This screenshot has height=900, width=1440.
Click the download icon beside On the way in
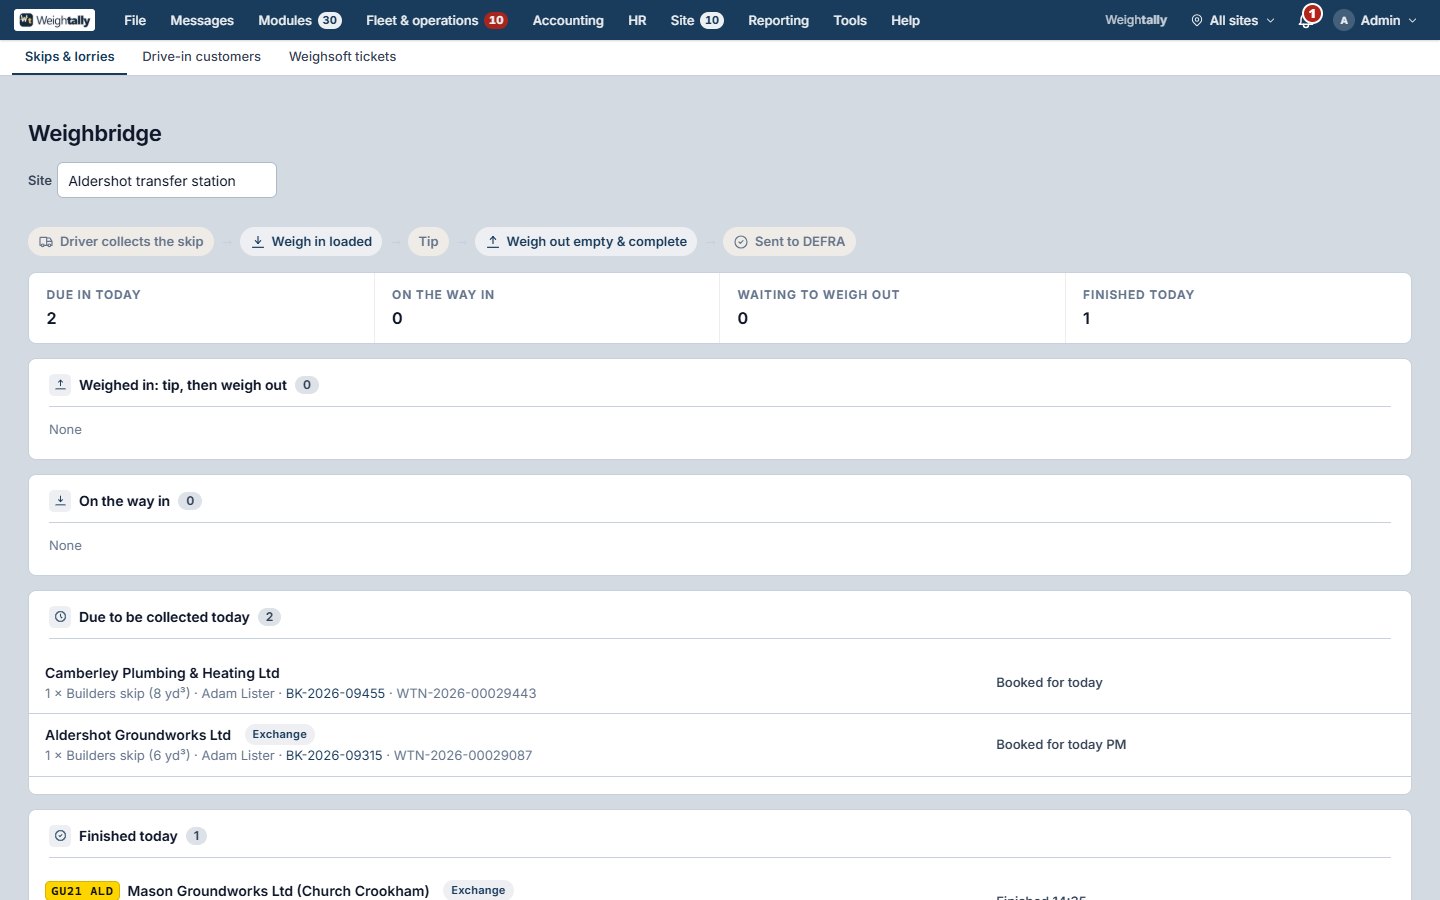point(60,501)
